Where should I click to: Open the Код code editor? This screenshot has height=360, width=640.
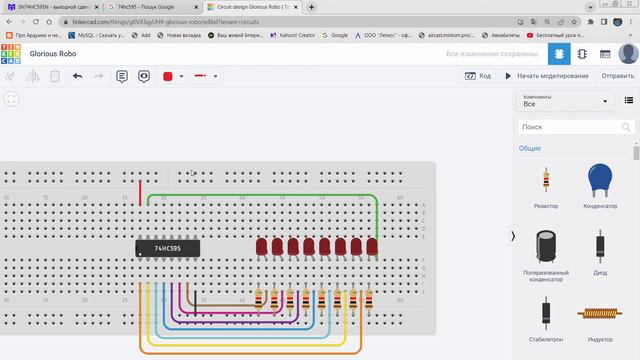tap(478, 76)
